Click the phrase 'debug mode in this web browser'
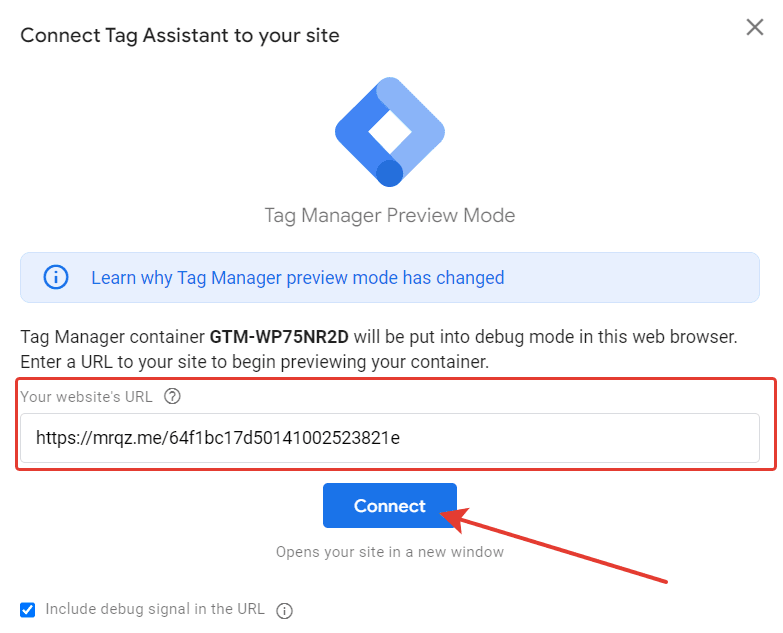Image resolution: width=783 pixels, height=633 pixels. [x=606, y=337]
